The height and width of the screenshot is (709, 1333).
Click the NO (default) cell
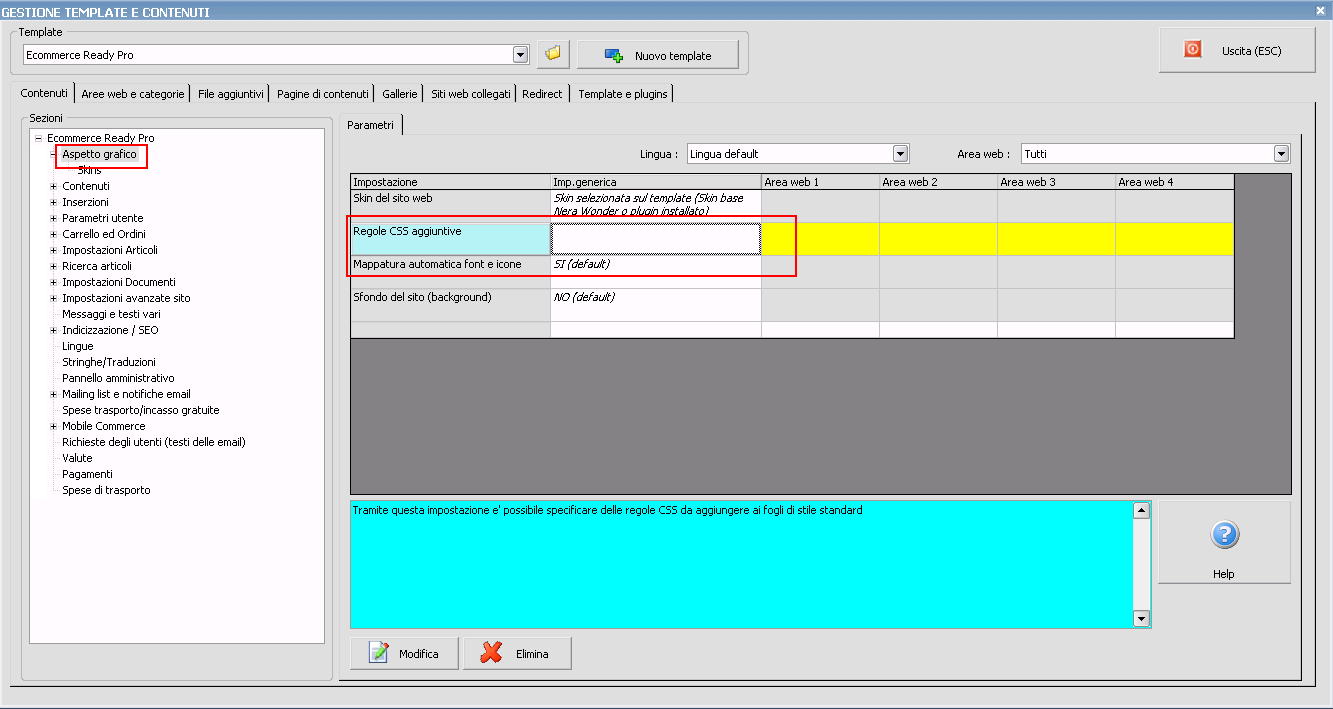point(655,304)
